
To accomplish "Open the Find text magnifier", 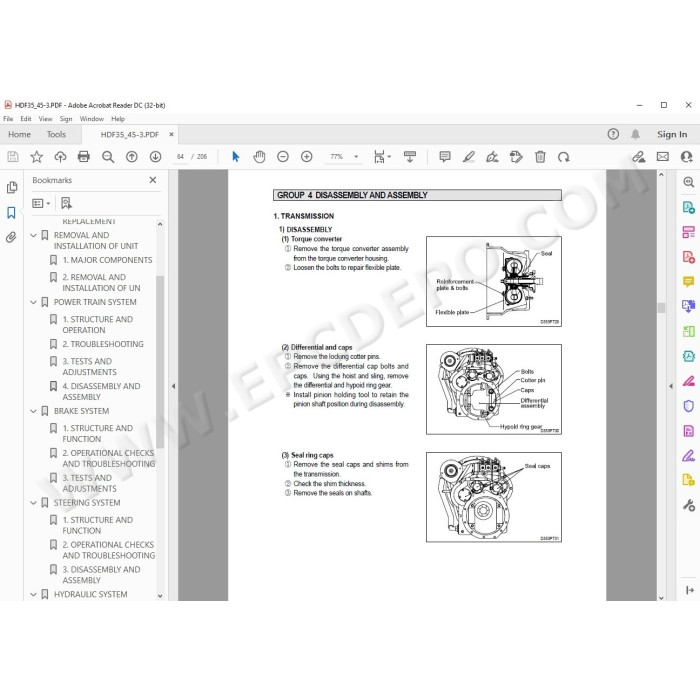I will click(x=108, y=157).
